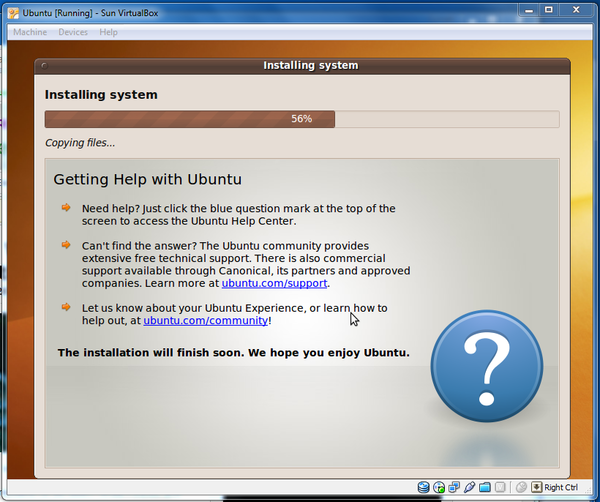Click 'The installation will finish soon' message

233,352
